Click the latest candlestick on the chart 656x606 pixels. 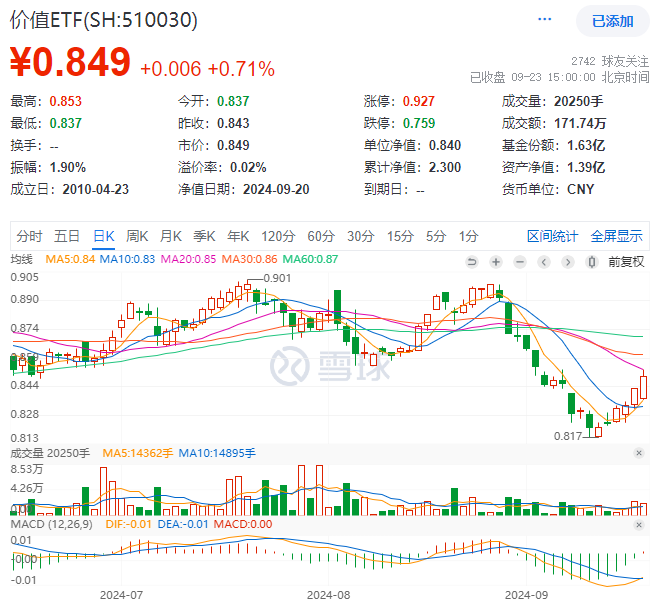pos(644,387)
